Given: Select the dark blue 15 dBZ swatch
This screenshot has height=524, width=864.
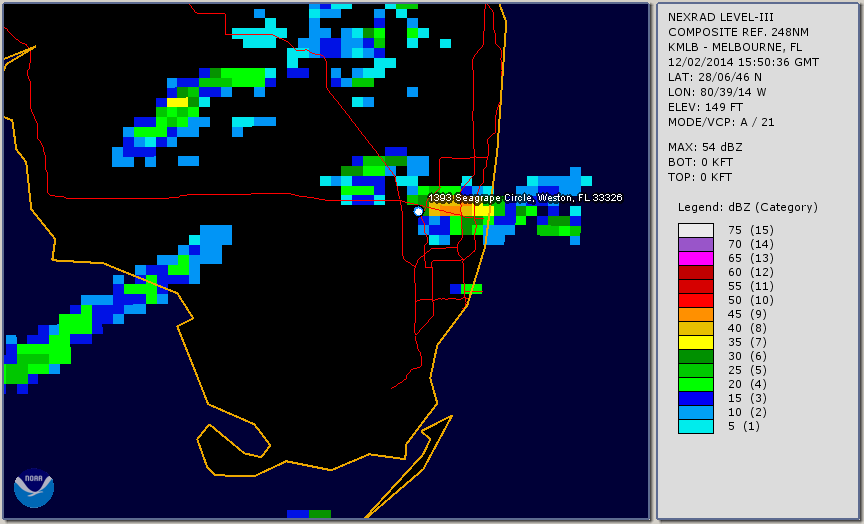Looking at the screenshot, I should click(x=695, y=398).
